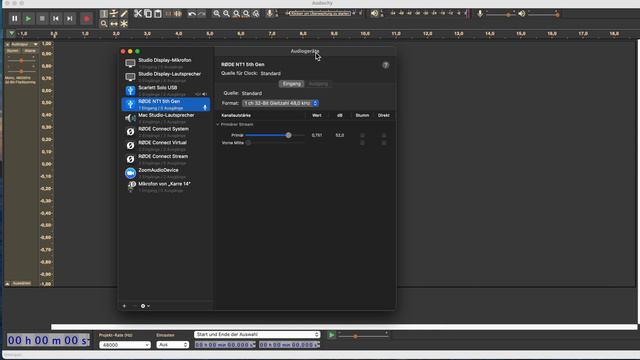Select Scarlett Solo USB device
The height and width of the screenshot is (360, 640).
pyautogui.click(x=166, y=91)
